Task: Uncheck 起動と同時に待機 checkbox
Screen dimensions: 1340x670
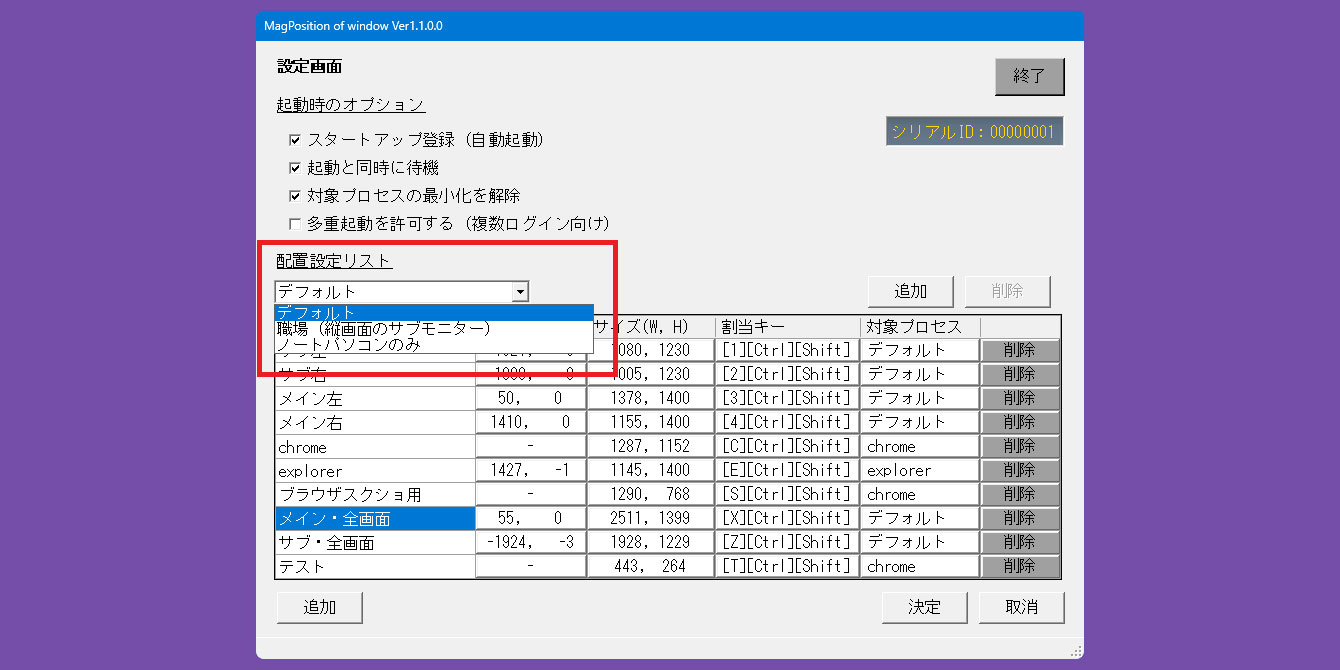Action: 295,168
